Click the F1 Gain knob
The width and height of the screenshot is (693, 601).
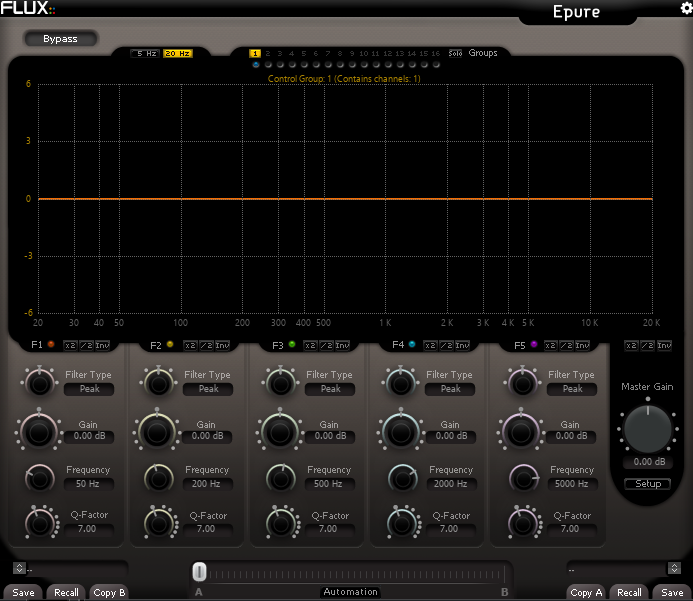[39, 432]
